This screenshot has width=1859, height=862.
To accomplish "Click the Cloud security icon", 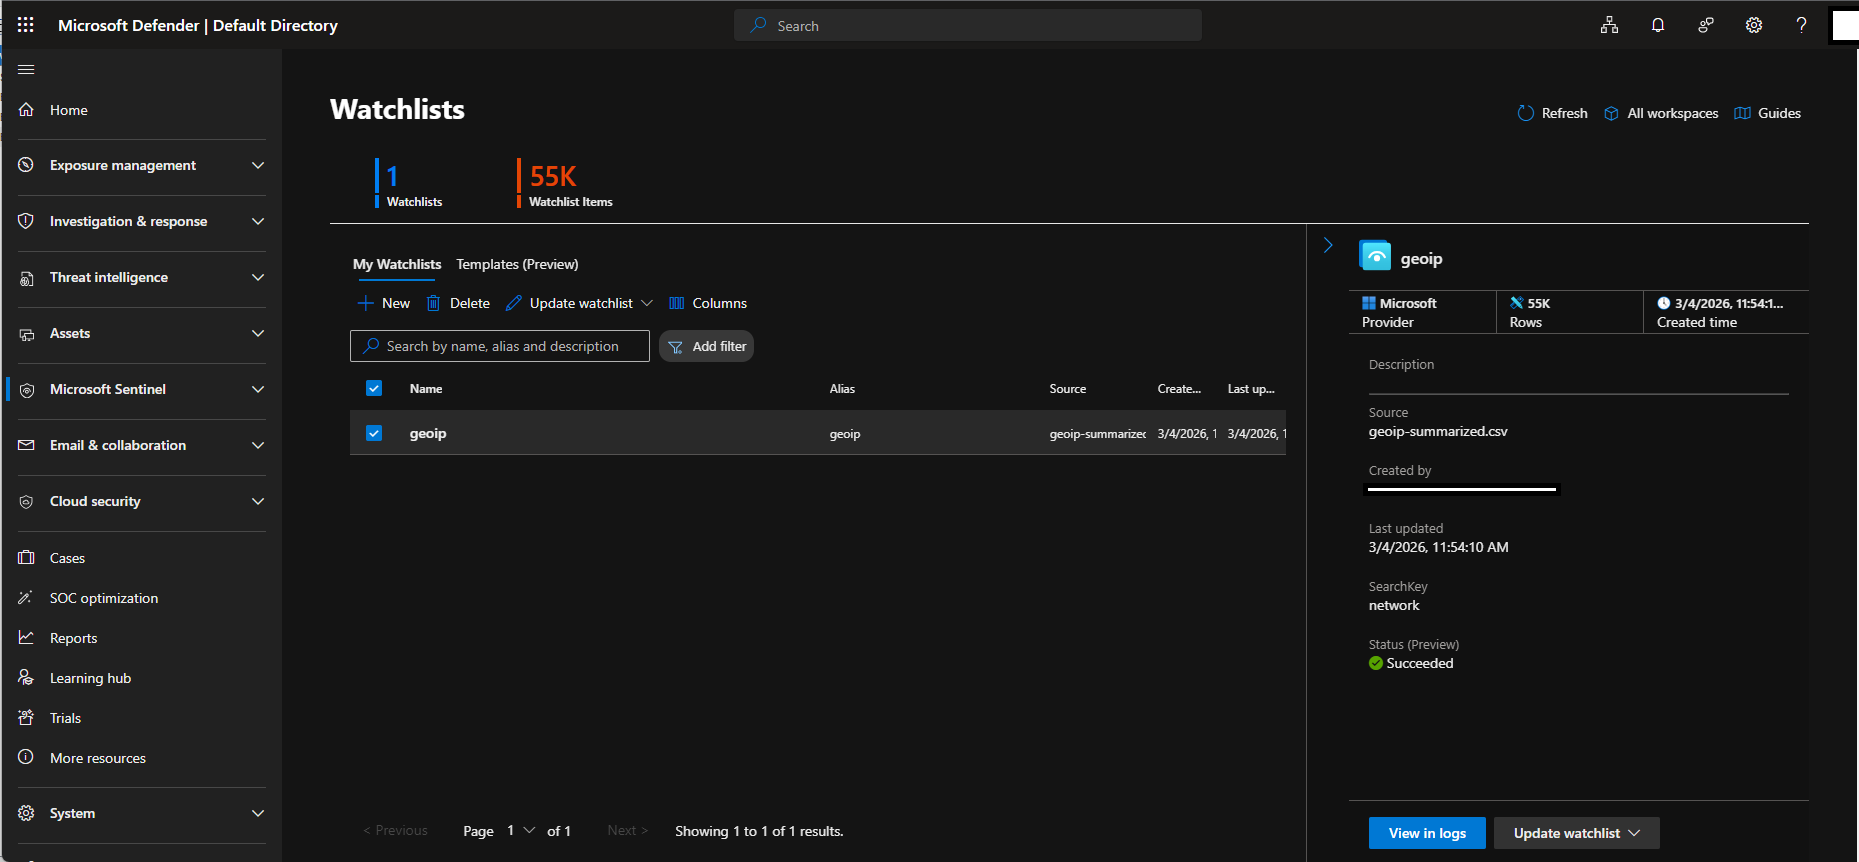I will [x=26, y=501].
